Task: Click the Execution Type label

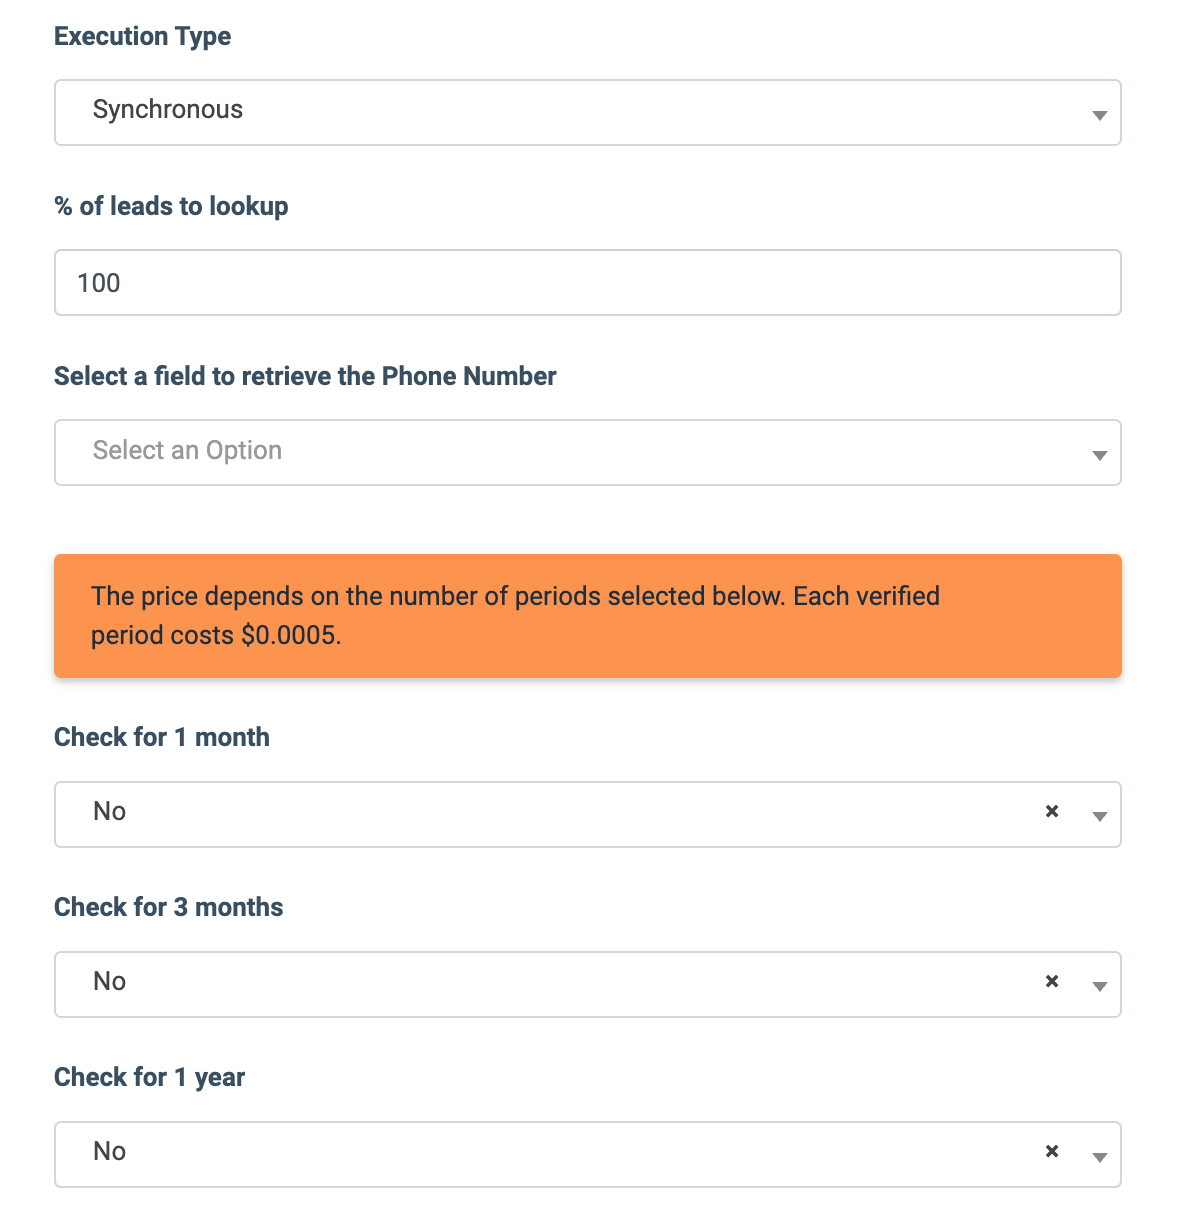Action: click(143, 37)
